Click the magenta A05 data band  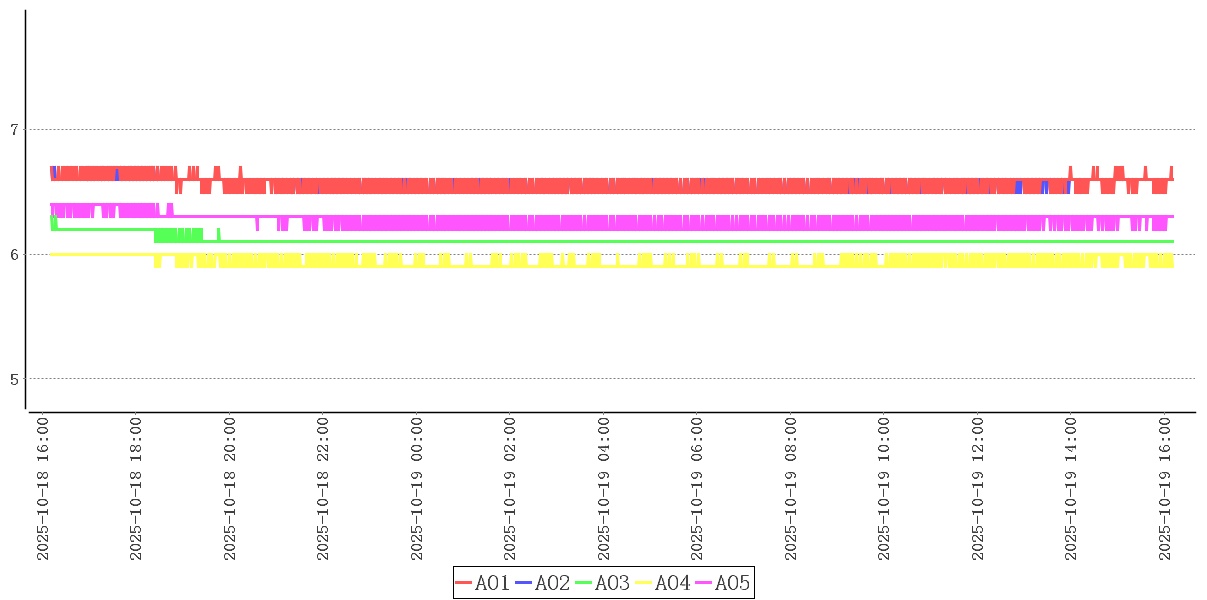pyautogui.click(x=700, y=222)
